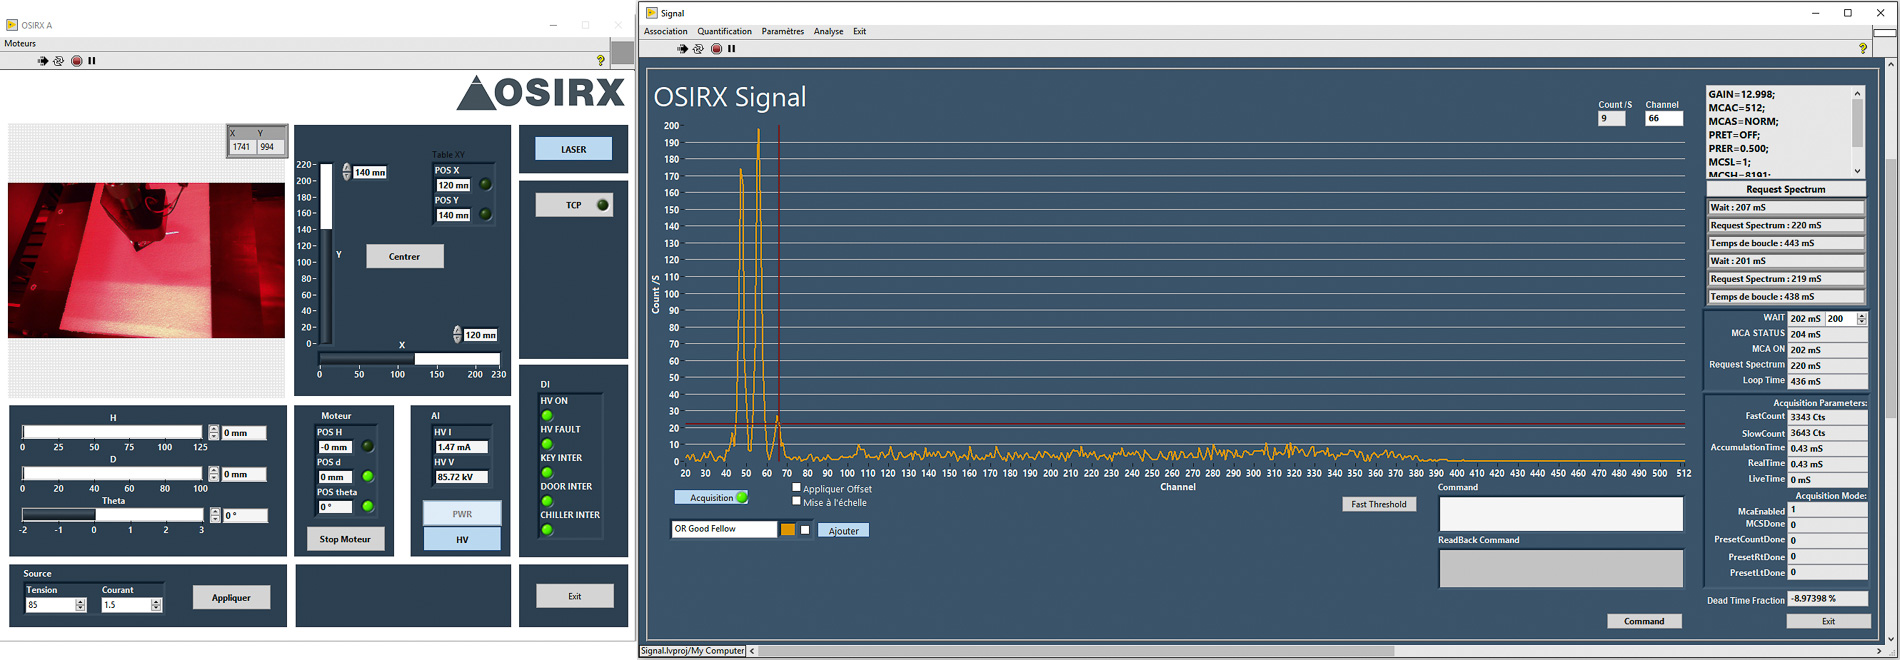Open the Paramètres menu
The height and width of the screenshot is (660, 1900).
pos(782,31)
